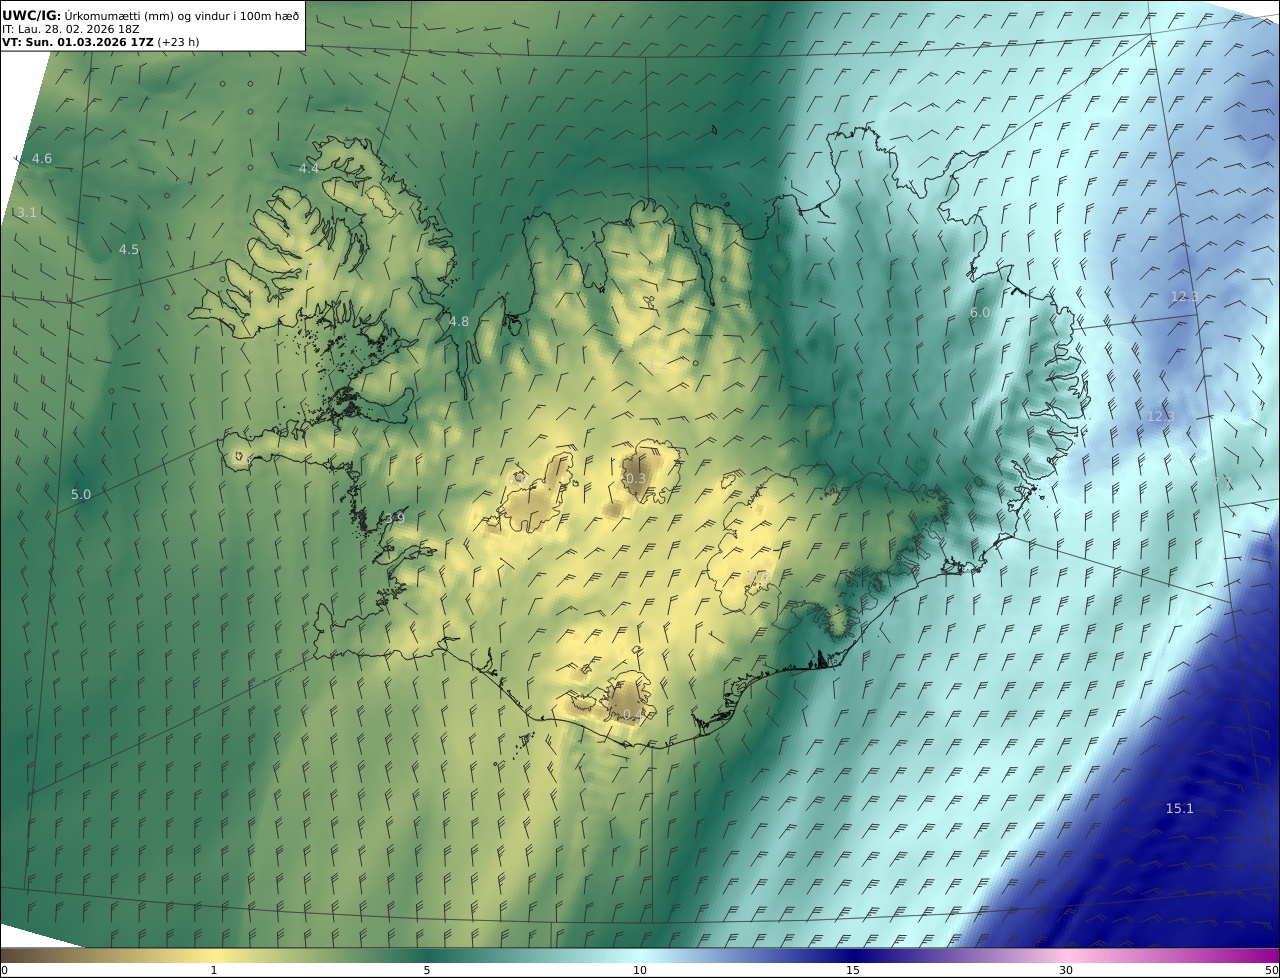Click the colorbar tick label 10
This screenshot has width=1280, height=978.
click(640, 970)
